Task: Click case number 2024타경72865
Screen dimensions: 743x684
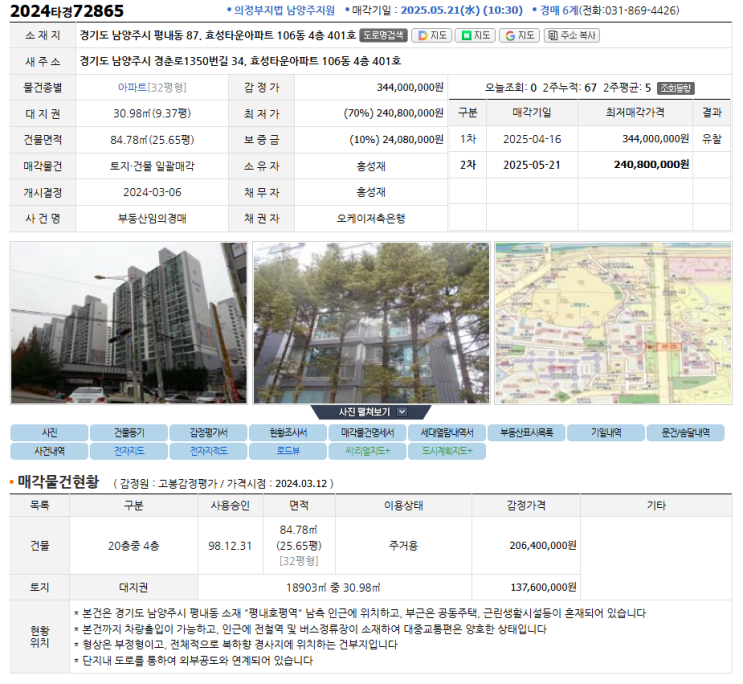Action: pyautogui.click(x=67, y=11)
